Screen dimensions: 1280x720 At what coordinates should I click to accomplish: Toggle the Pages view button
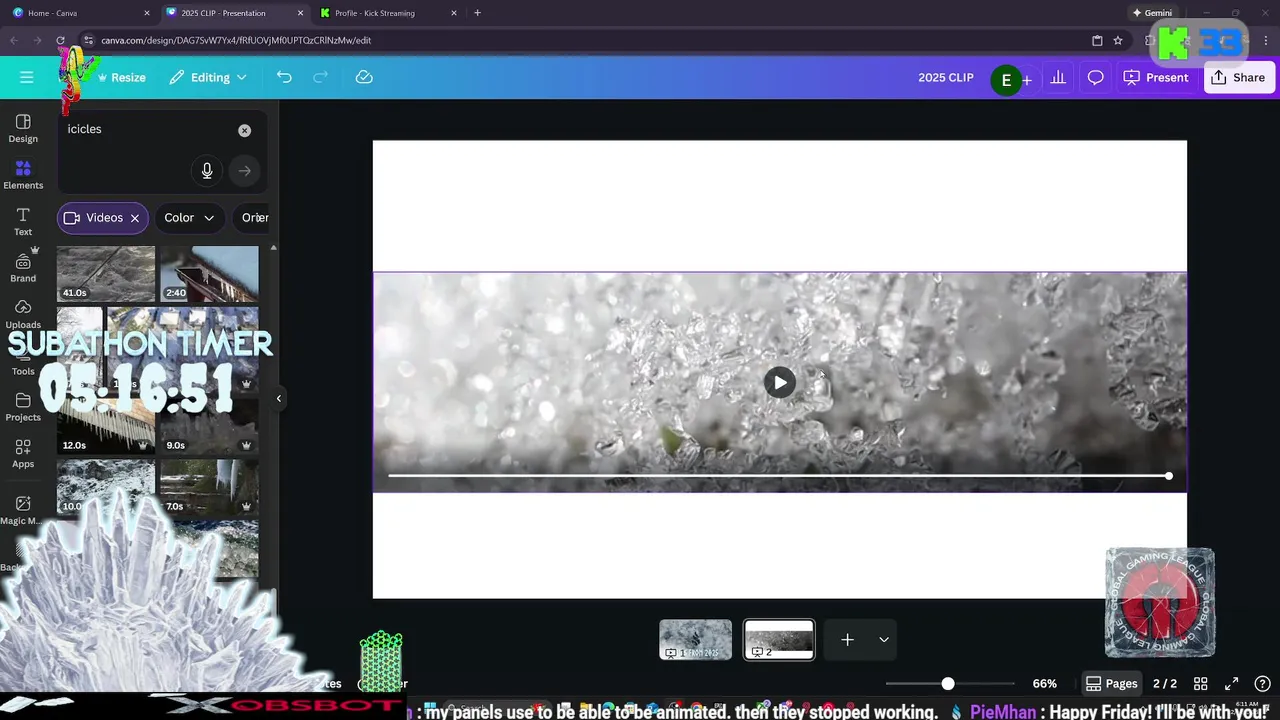[x=1112, y=684]
